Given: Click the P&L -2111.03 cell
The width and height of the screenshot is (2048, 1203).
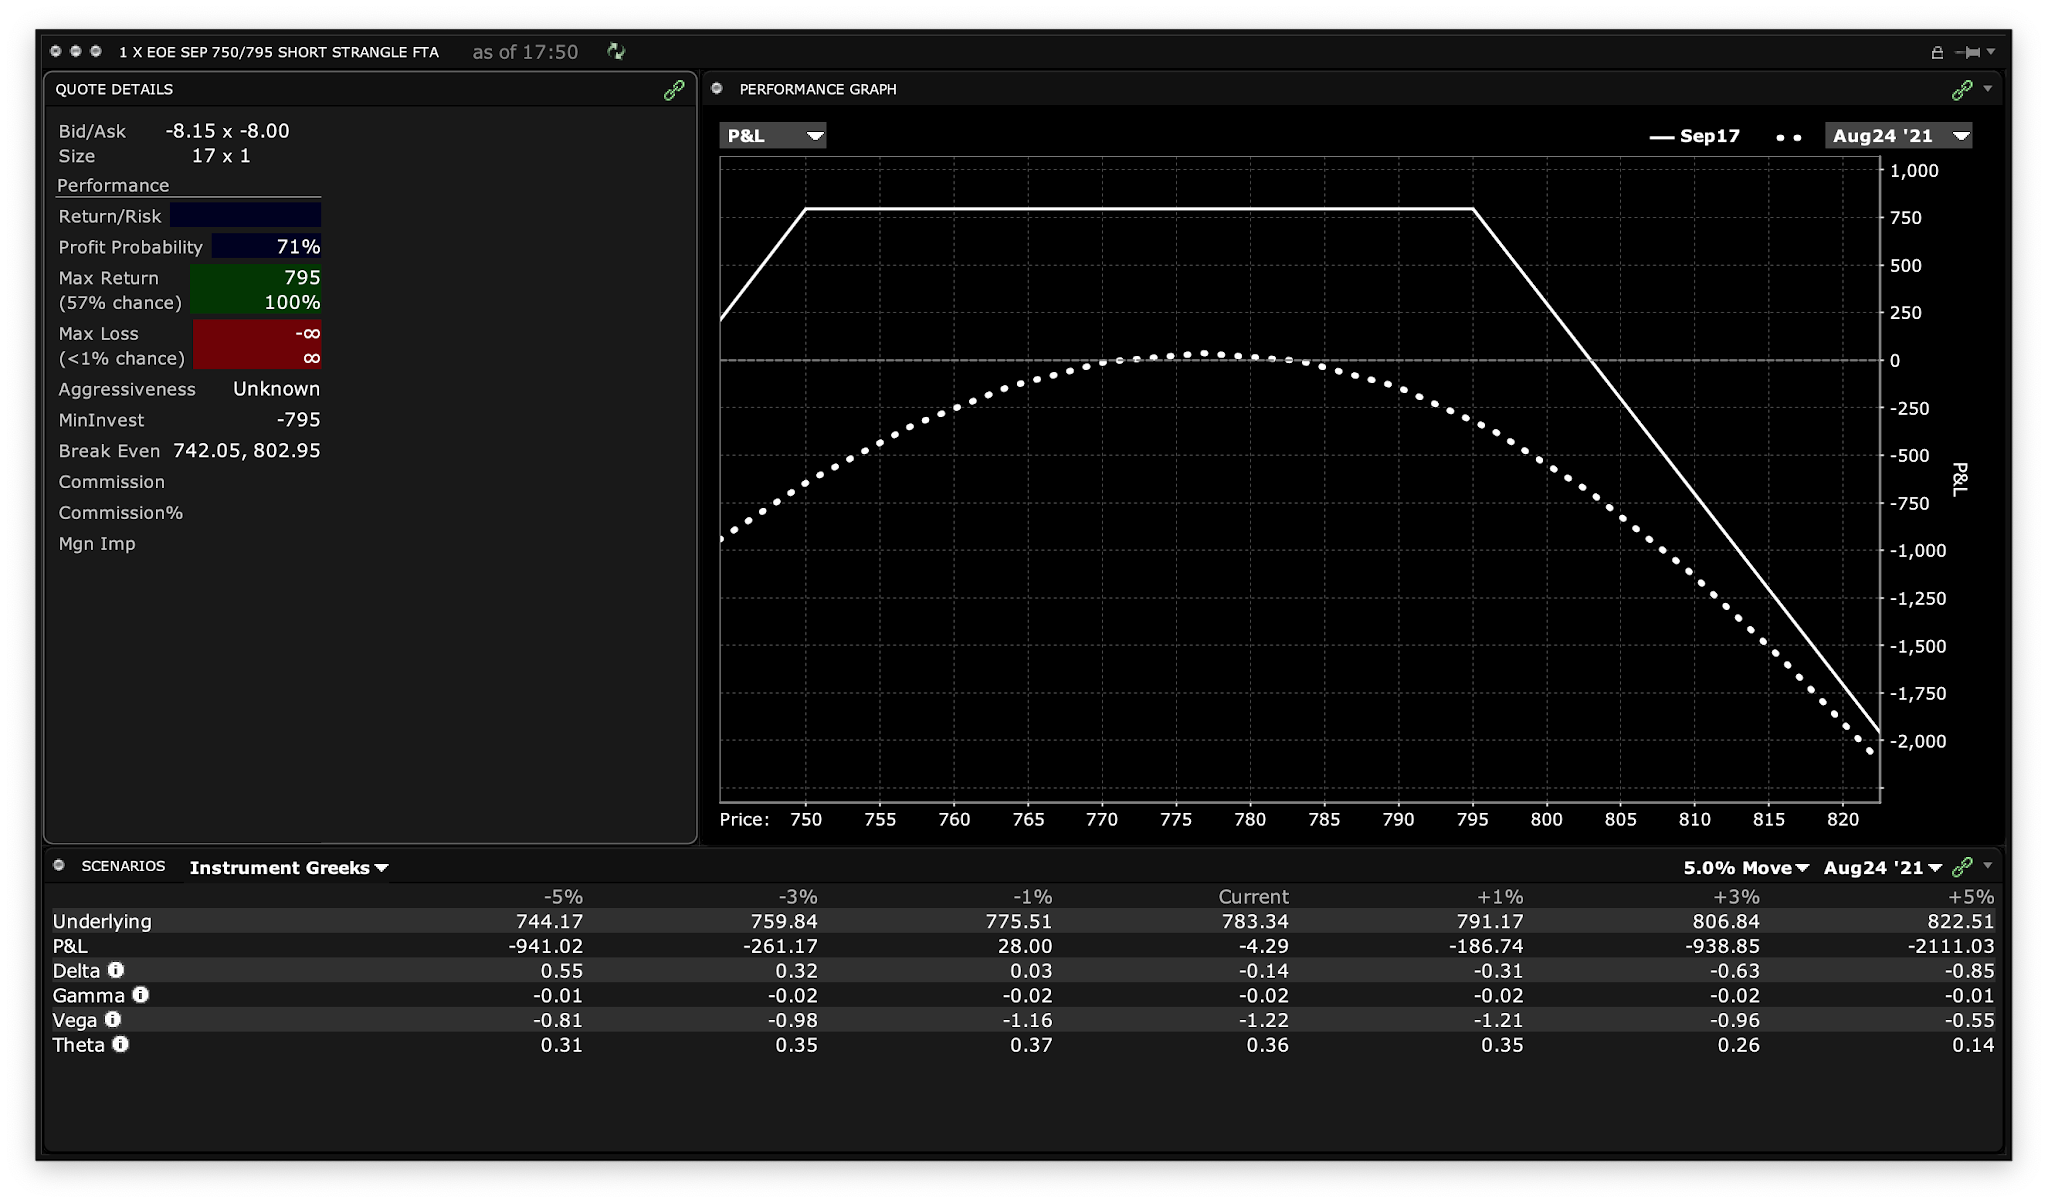Looking at the screenshot, I should coord(1950,946).
